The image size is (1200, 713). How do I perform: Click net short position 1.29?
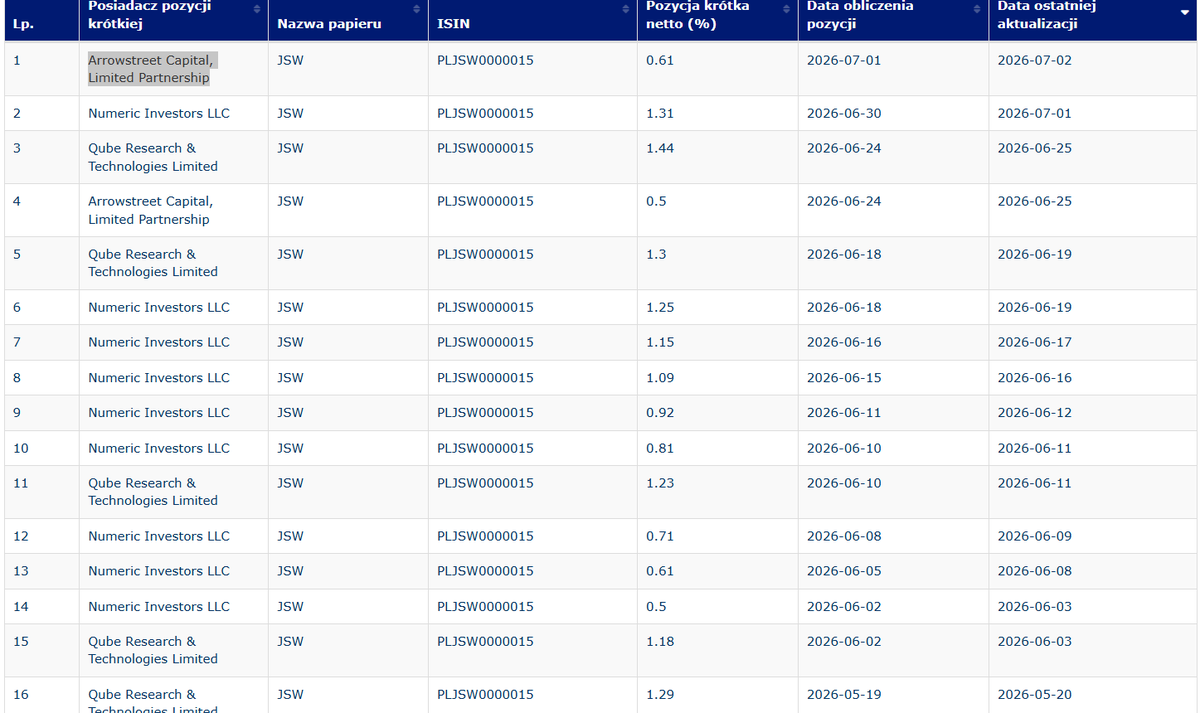pos(660,695)
